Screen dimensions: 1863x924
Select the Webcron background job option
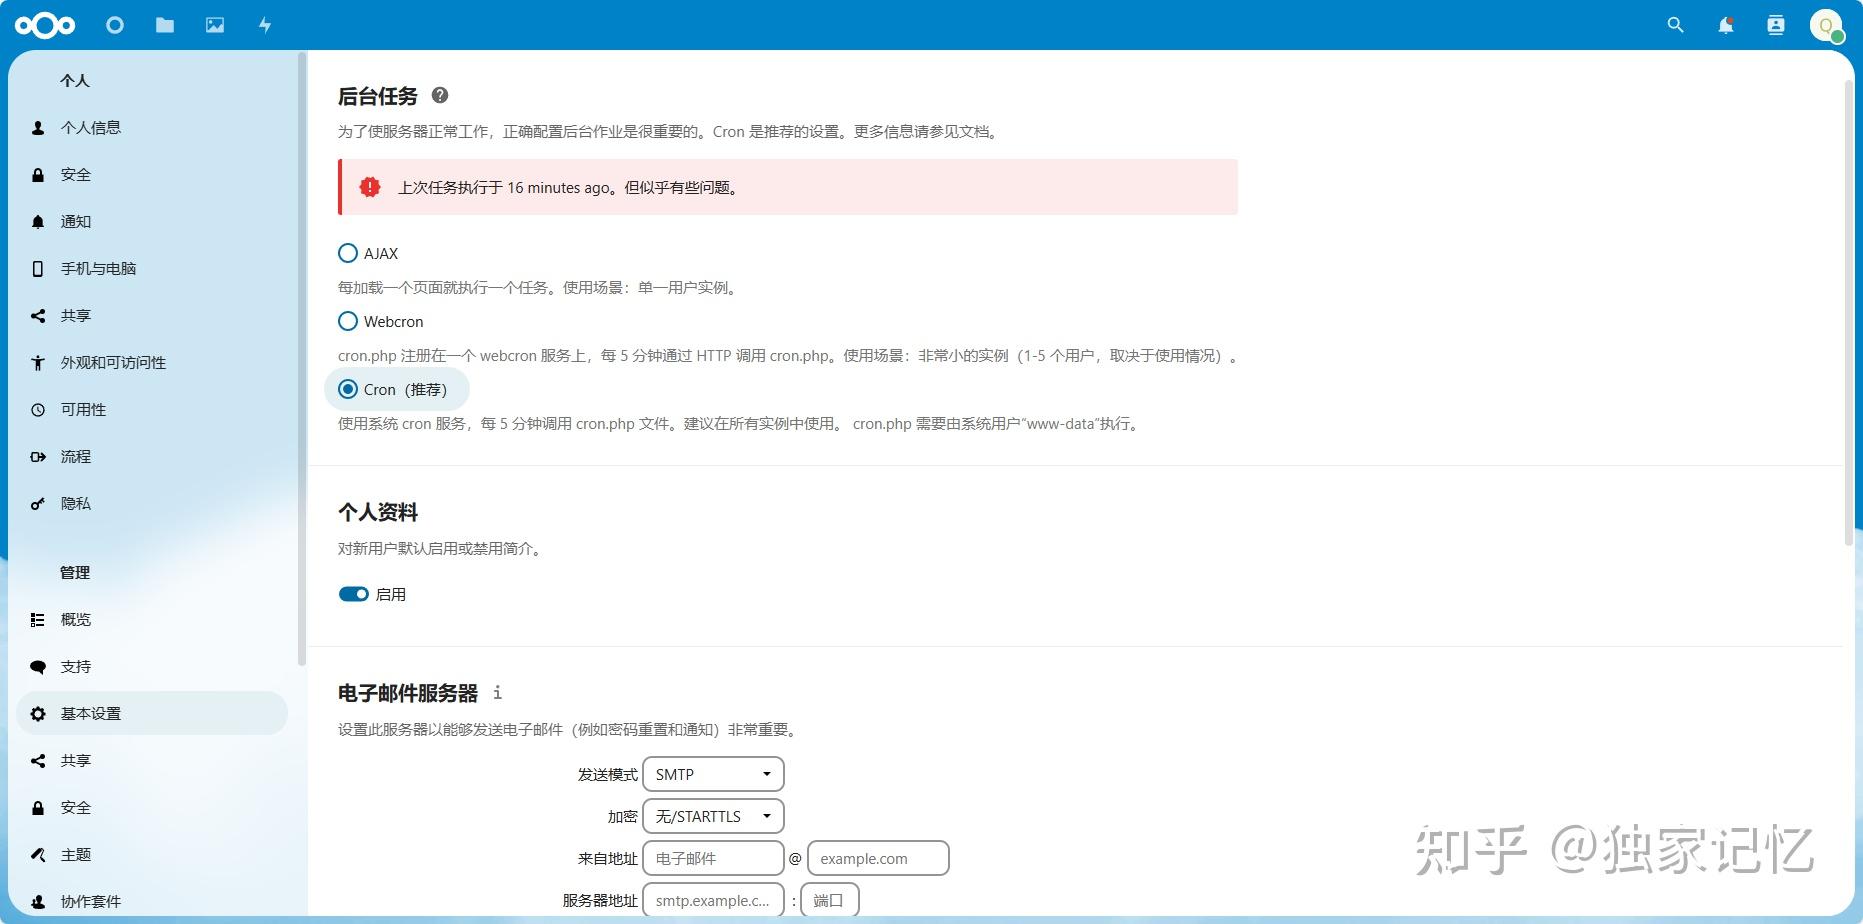click(x=348, y=321)
